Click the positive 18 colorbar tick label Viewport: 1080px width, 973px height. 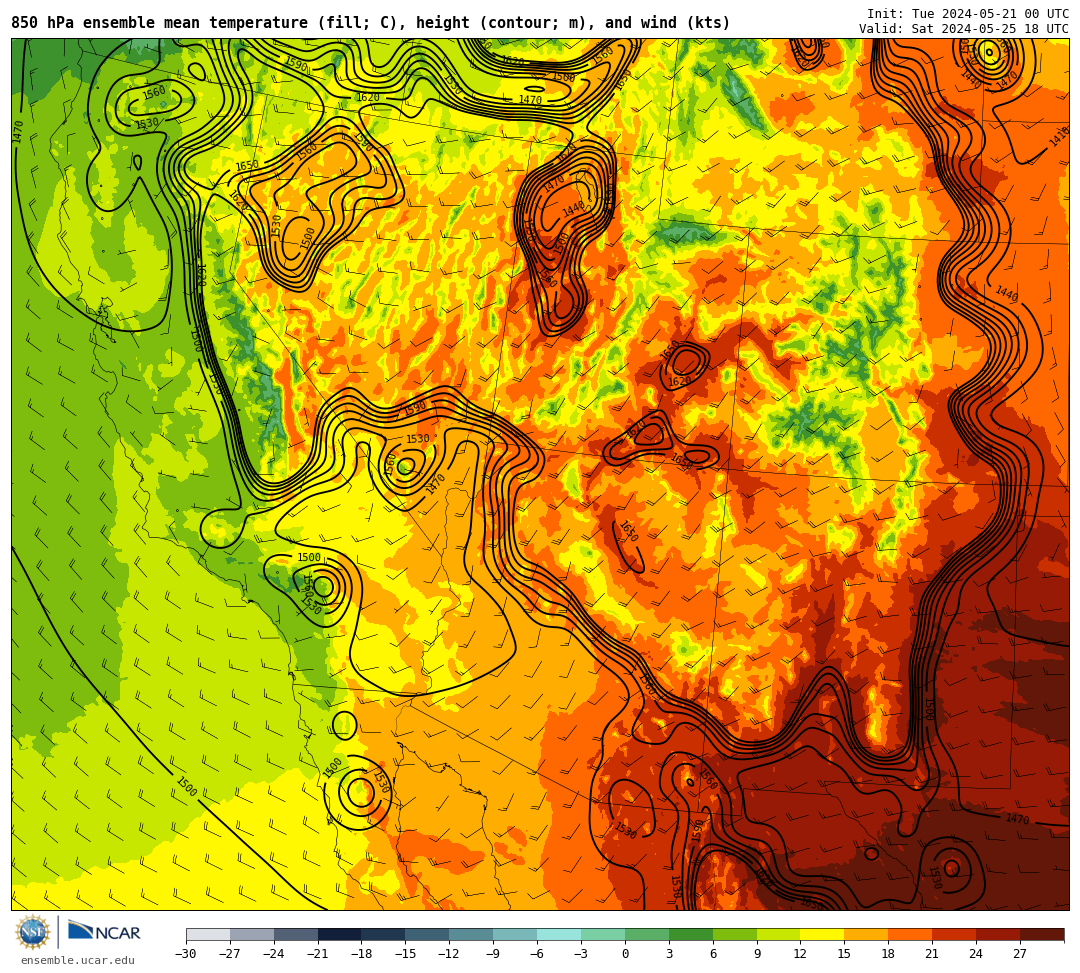click(x=889, y=954)
